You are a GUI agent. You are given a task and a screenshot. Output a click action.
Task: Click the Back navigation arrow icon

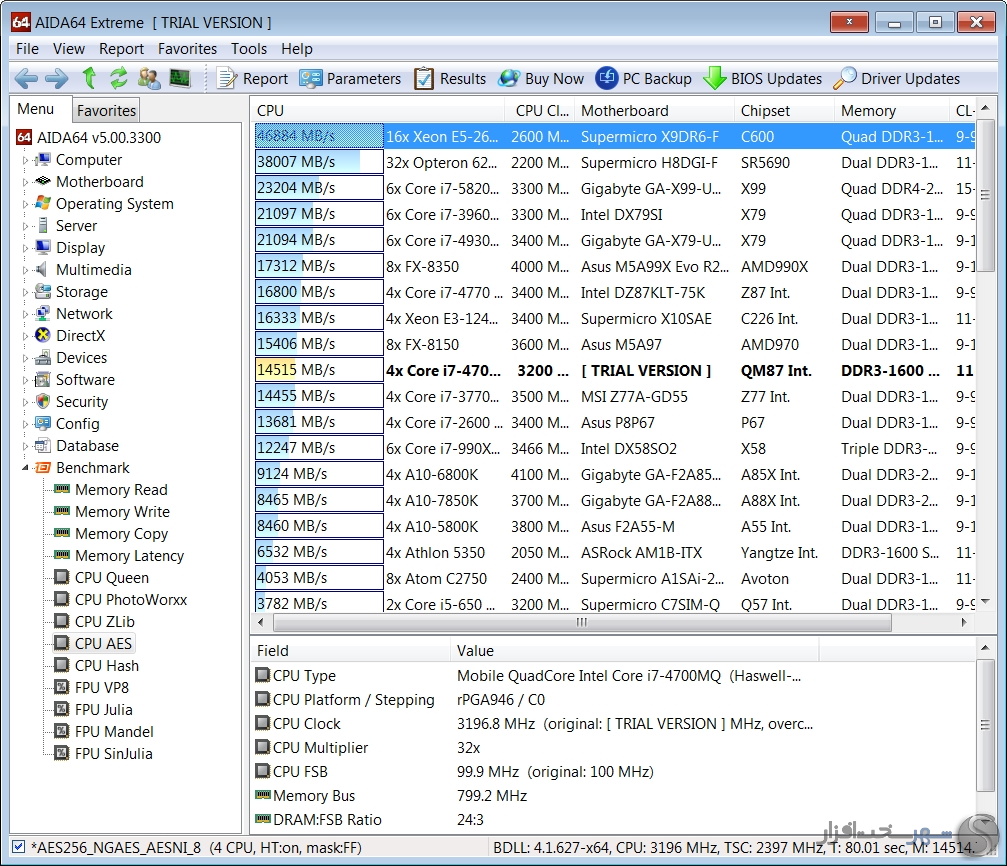pos(26,78)
